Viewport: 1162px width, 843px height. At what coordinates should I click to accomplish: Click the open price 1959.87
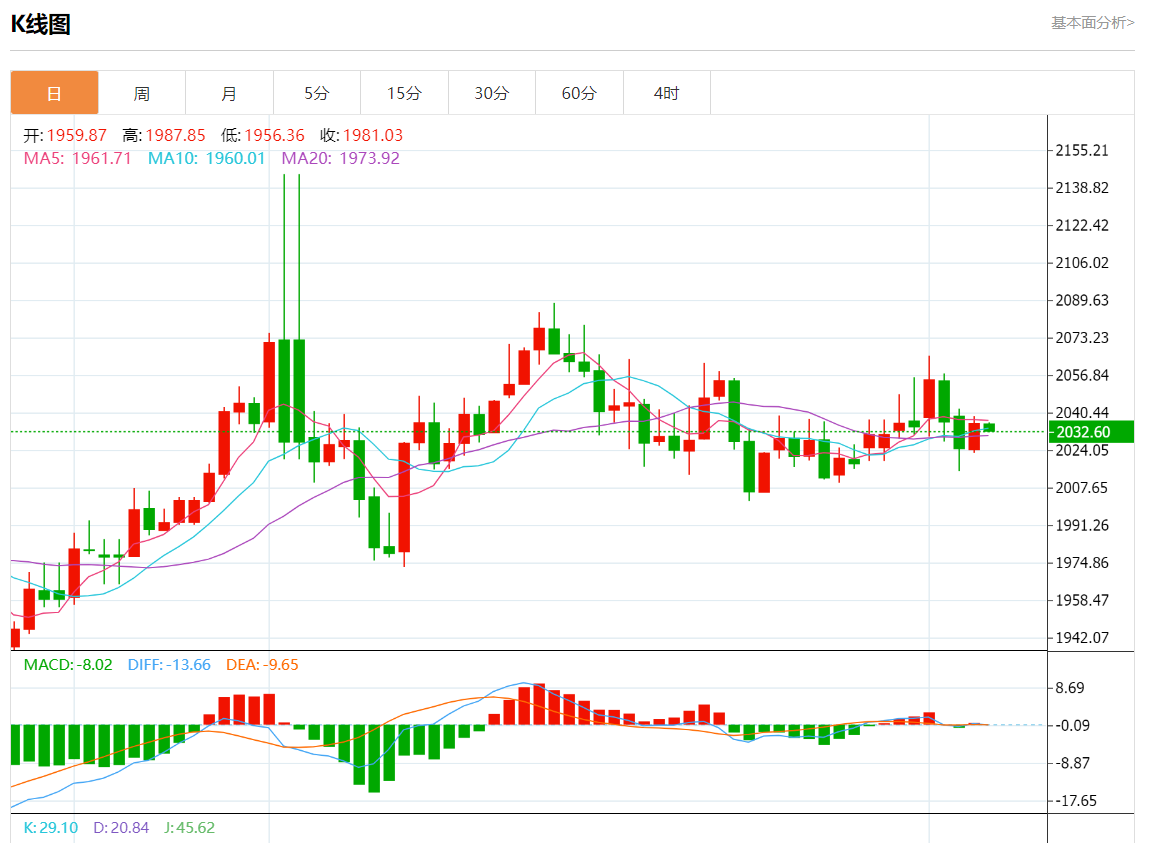pyautogui.click(x=77, y=136)
